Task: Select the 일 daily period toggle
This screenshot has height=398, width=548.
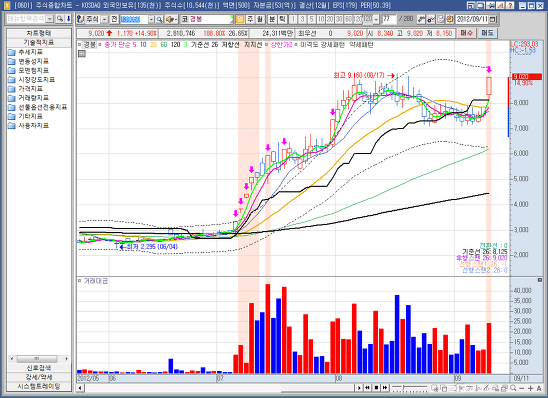Action: [239, 19]
